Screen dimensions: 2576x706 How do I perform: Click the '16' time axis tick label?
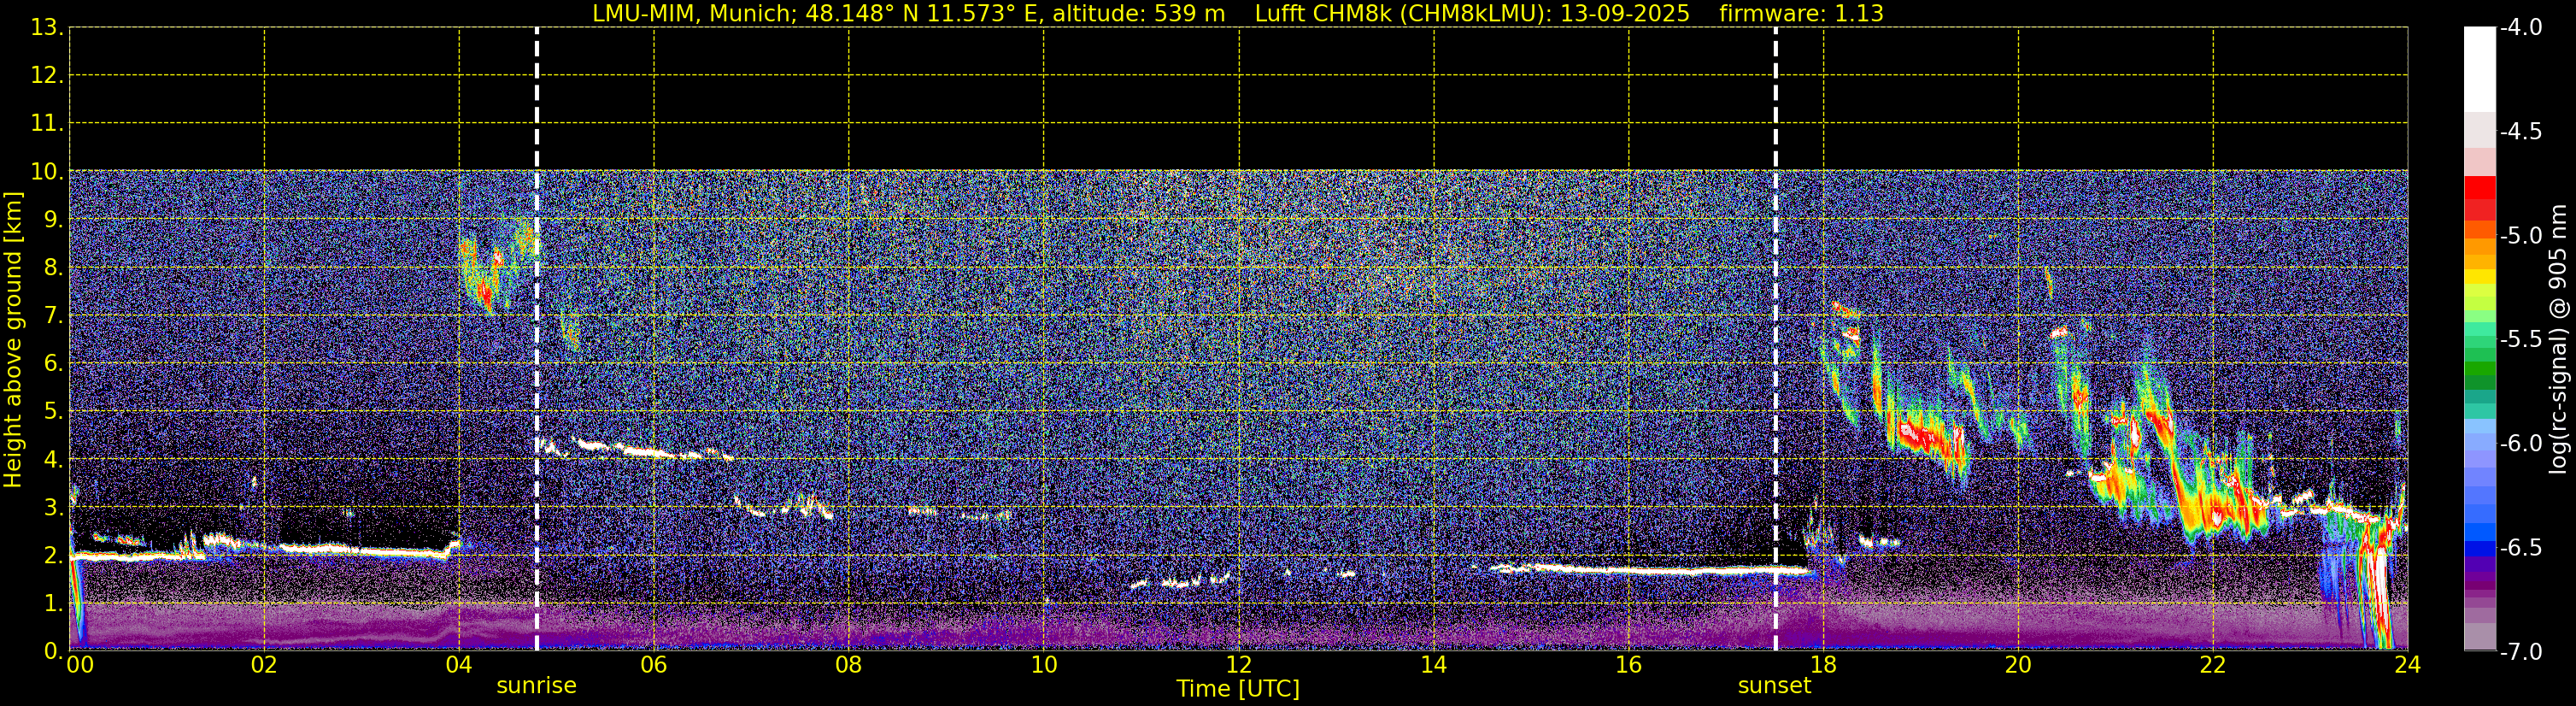[1629, 665]
